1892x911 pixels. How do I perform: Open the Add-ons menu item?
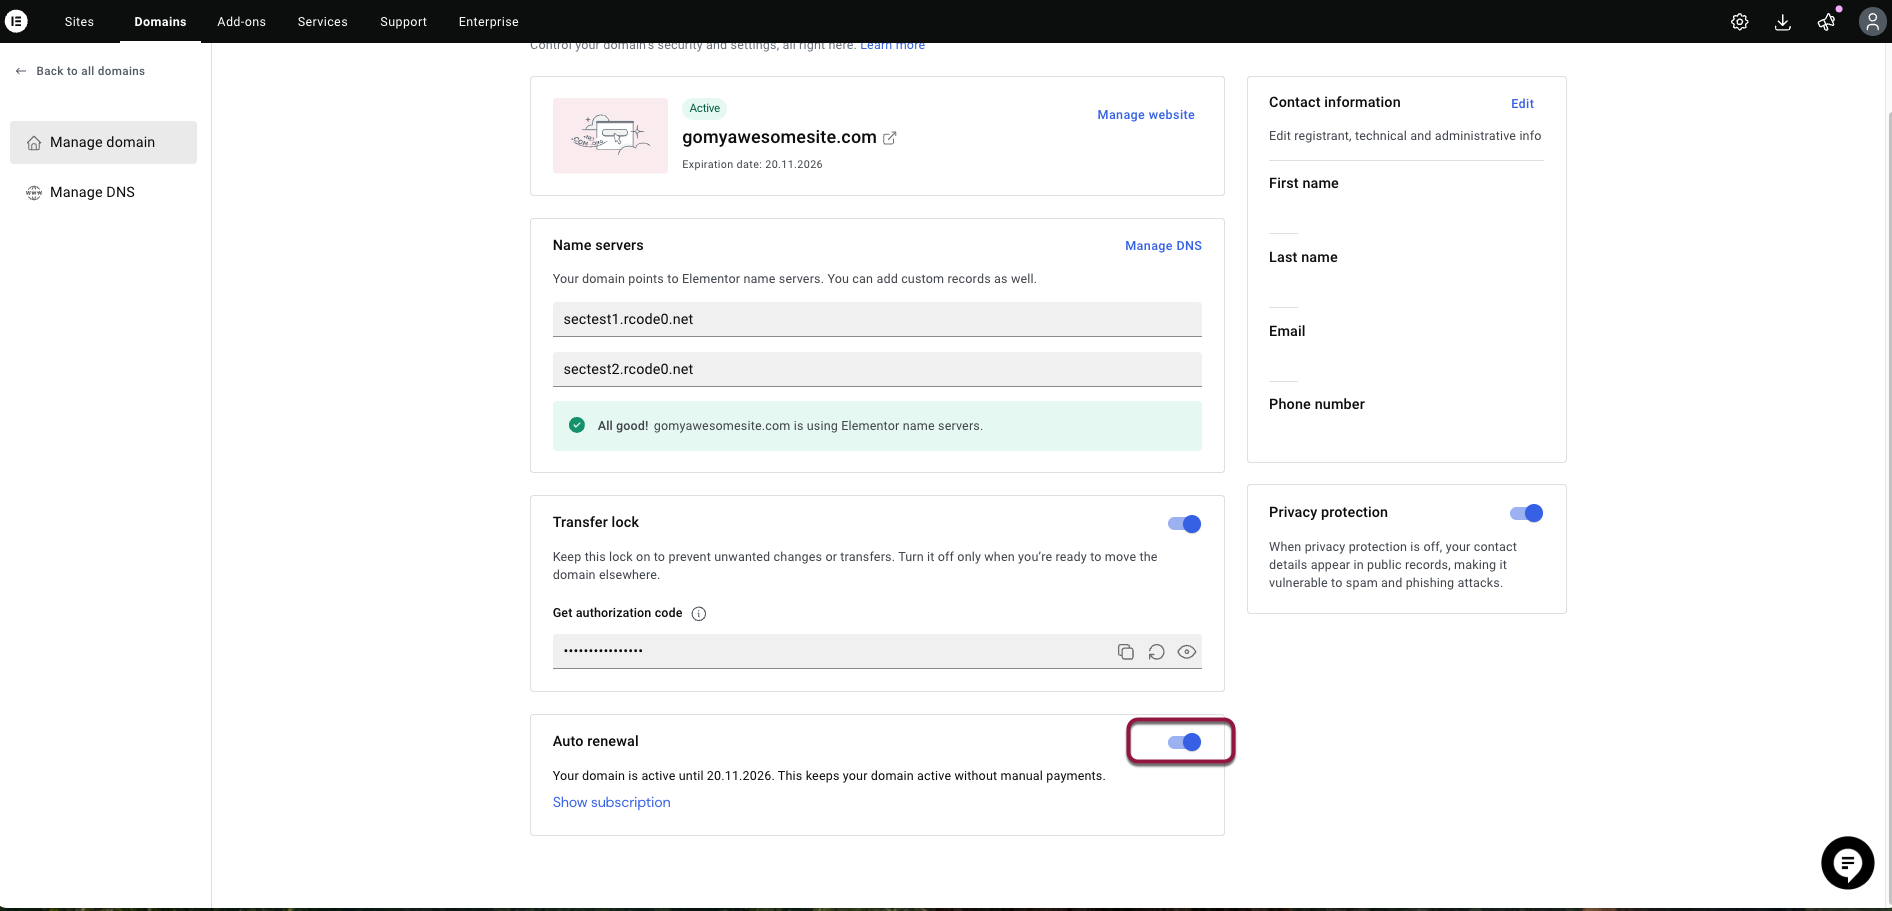[x=241, y=22]
